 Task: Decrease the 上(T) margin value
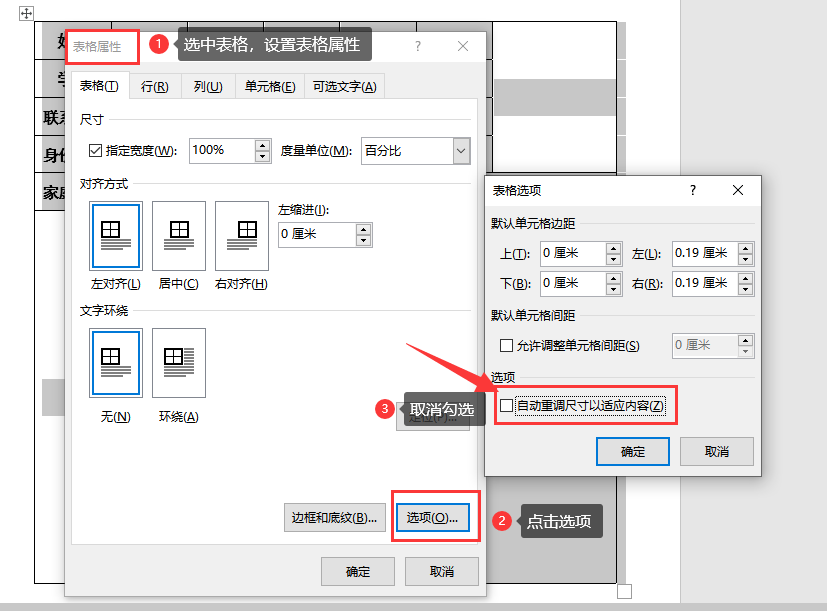pyautogui.click(x=613, y=260)
